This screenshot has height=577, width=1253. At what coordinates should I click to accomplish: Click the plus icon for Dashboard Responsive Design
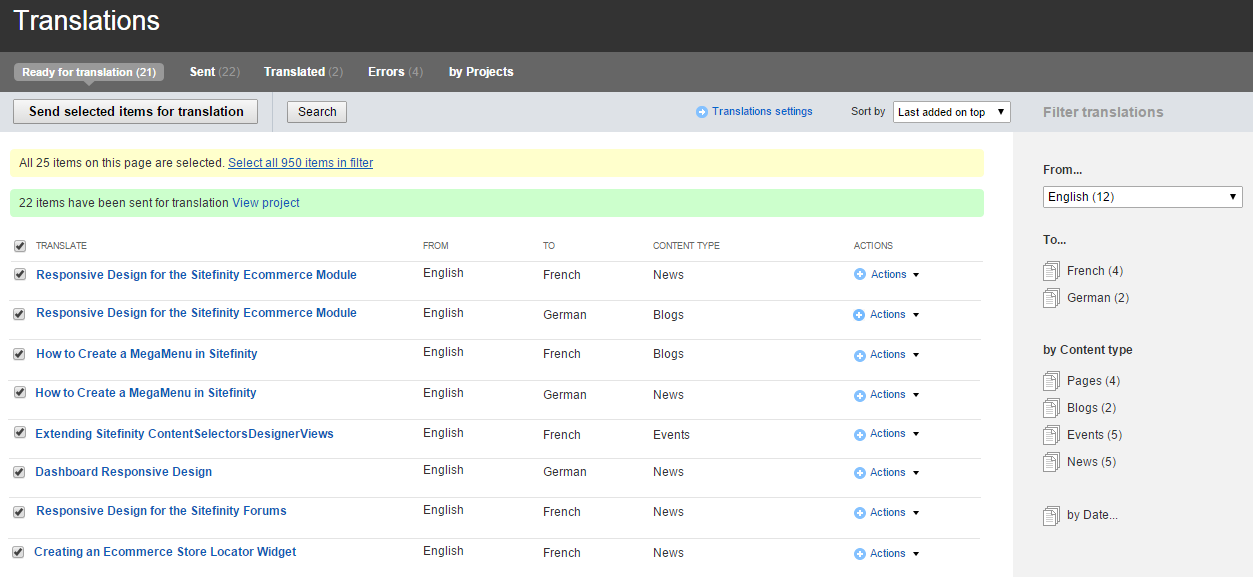tap(859, 473)
